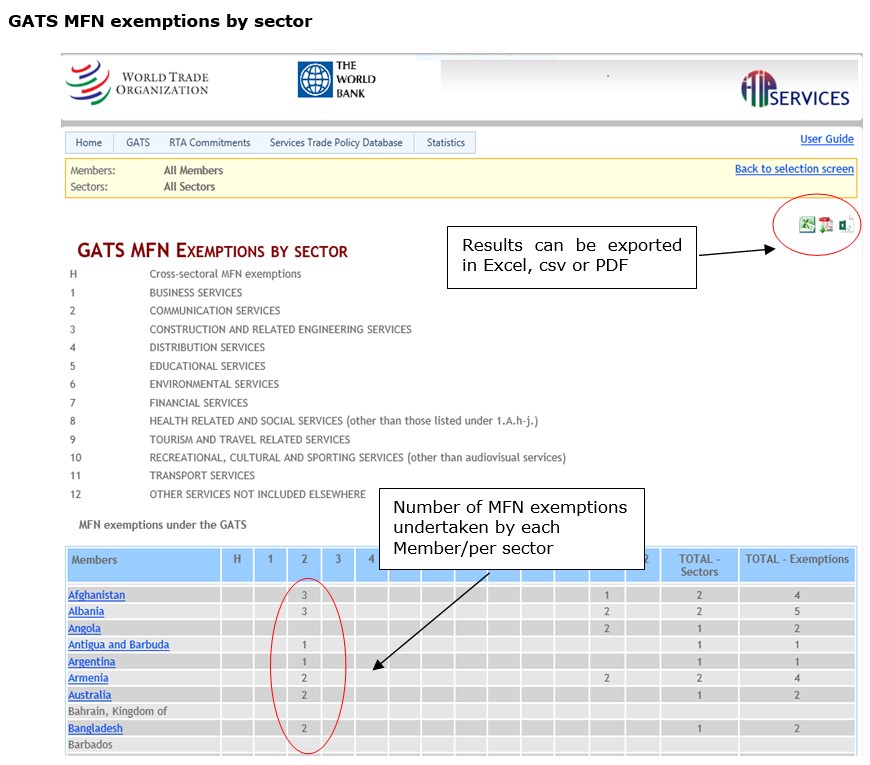This screenshot has width=870, height=765.
Task: Open the Antigua and Barbuda link
Action: pos(119,645)
